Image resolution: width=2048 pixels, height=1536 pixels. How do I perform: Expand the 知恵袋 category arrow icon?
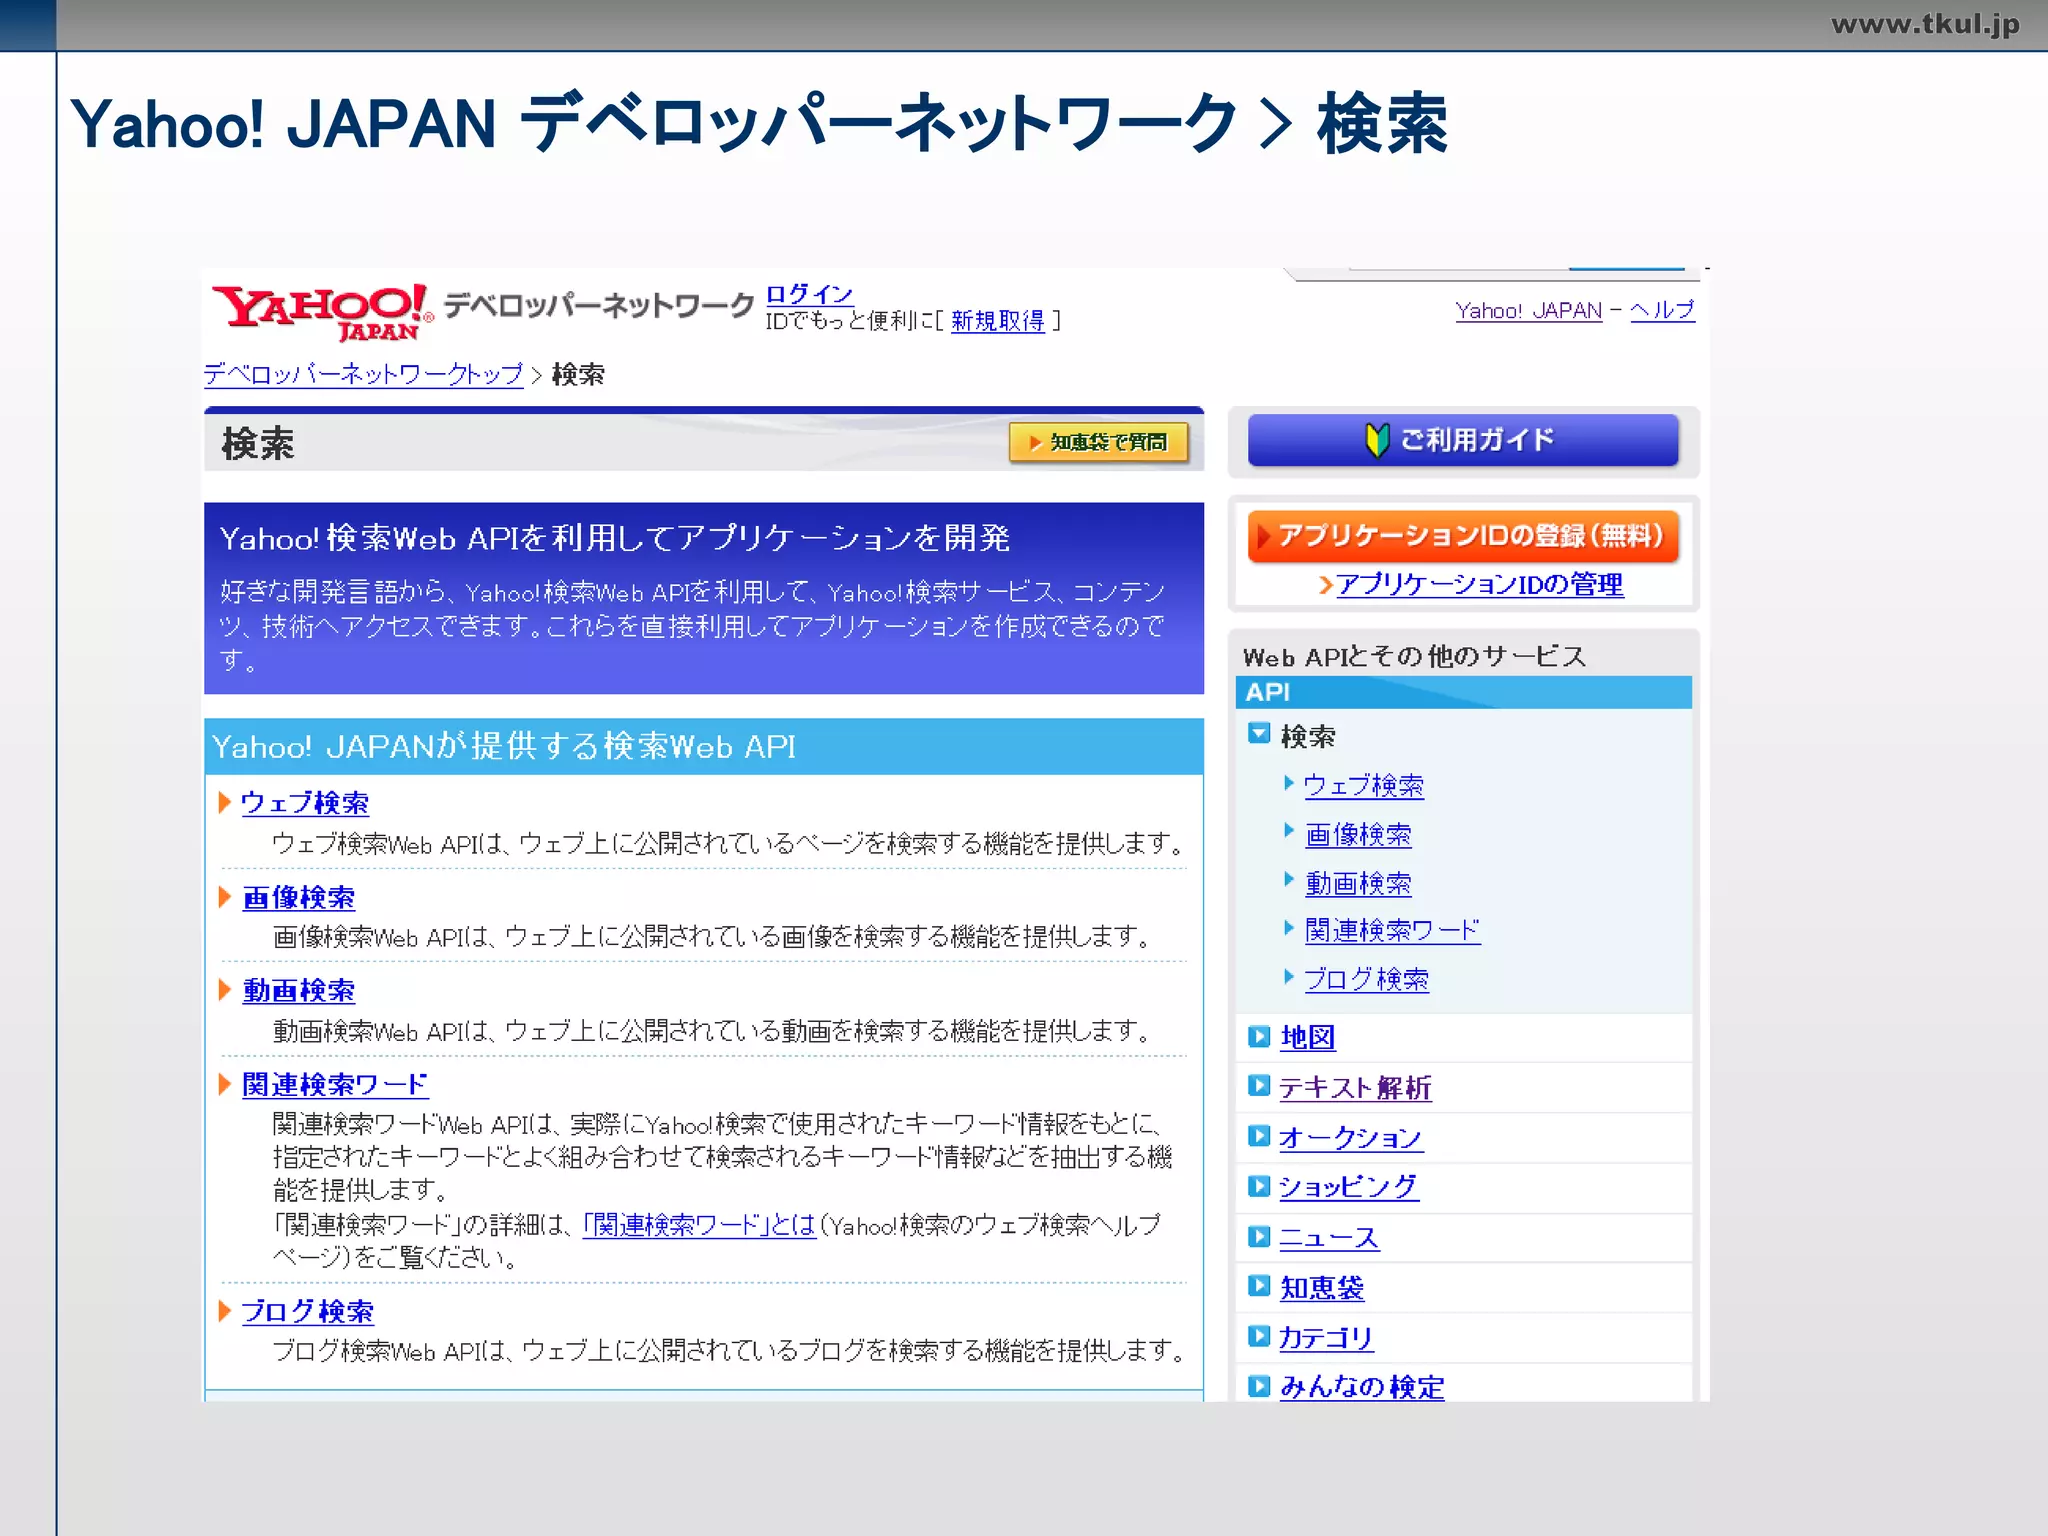[1259, 1286]
